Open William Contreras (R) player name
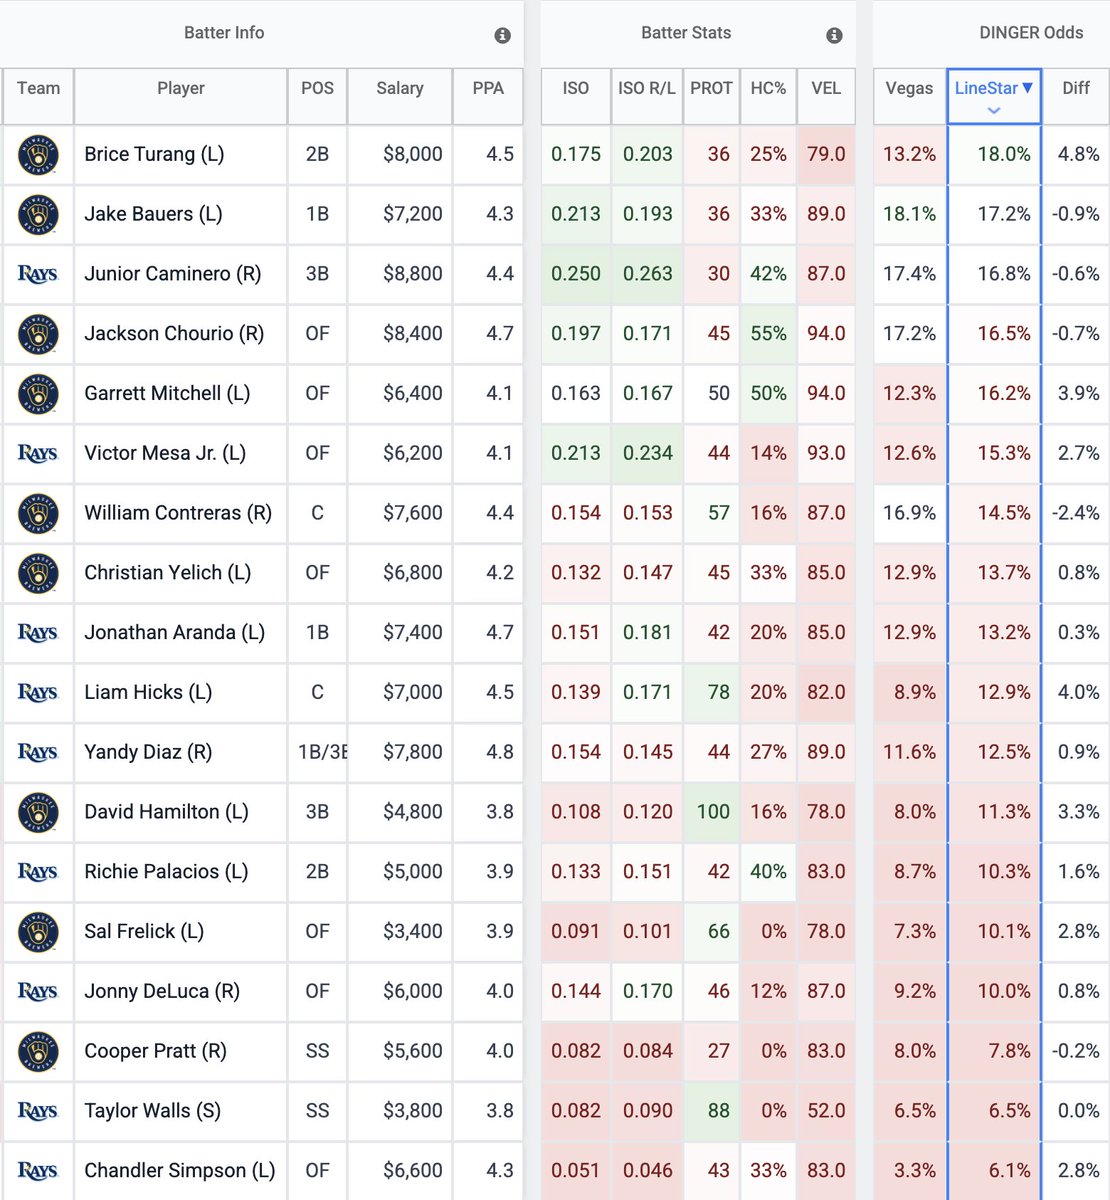The image size is (1110, 1200). click(x=178, y=513)
